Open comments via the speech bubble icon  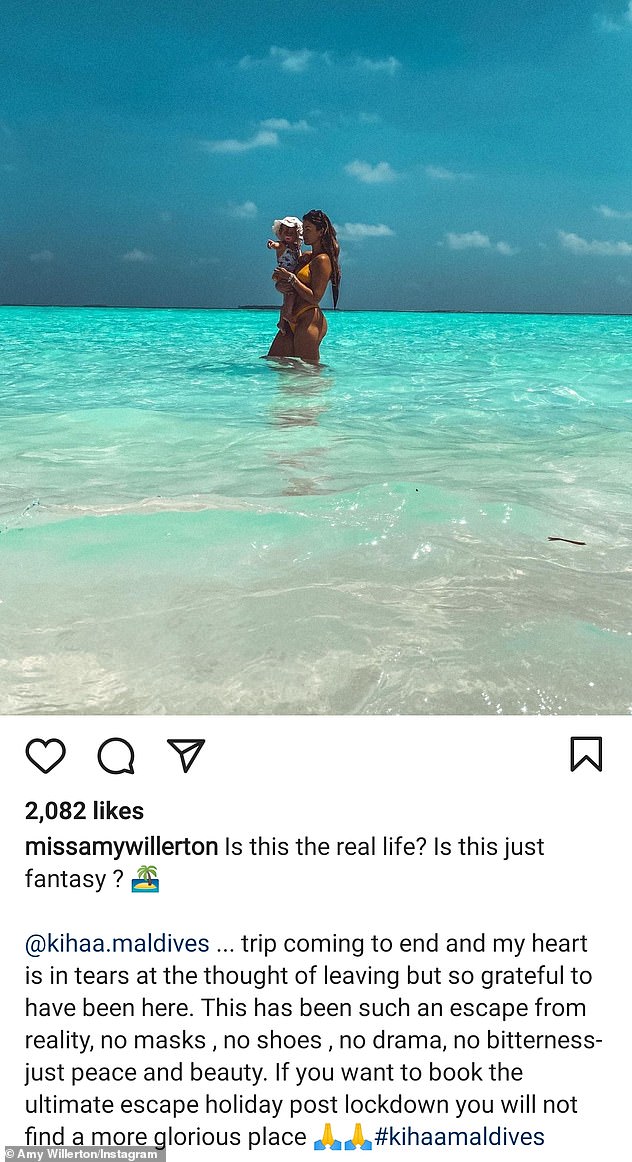[116, 755]
